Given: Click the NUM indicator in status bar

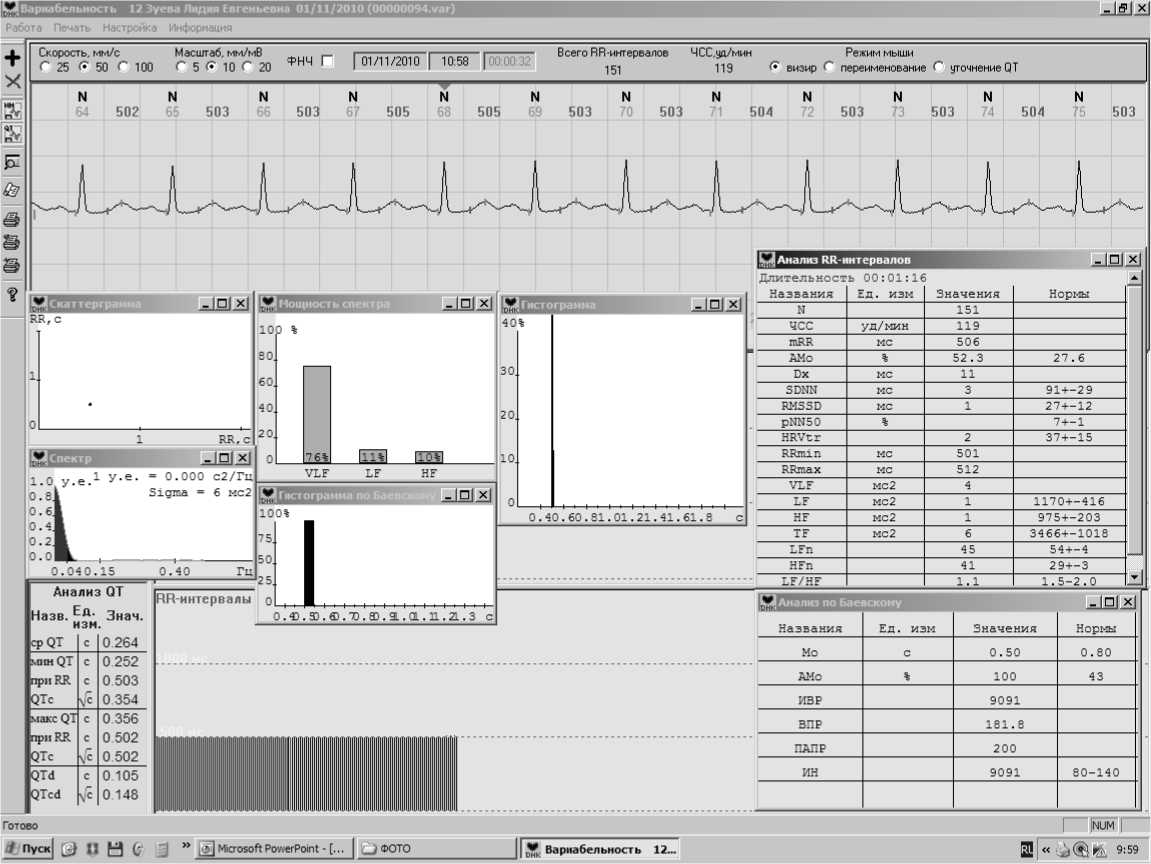Looking at the screenshot, I should (1103, 826).
